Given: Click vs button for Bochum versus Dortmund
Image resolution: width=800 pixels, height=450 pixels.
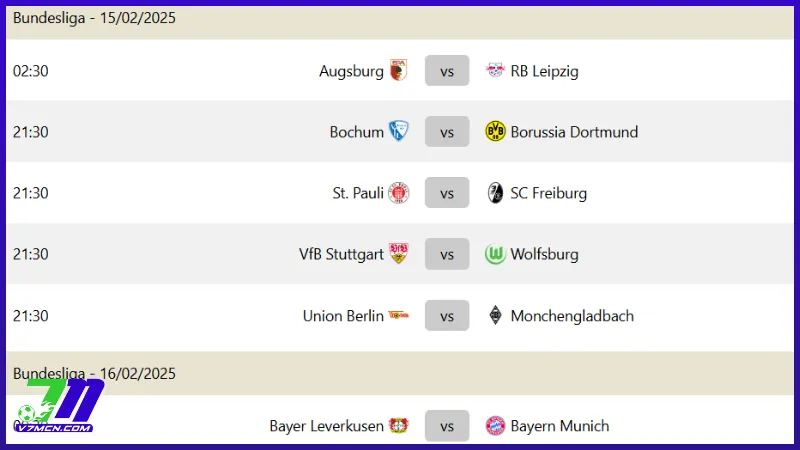Looking at the screenshot, I should coord(447,132).
